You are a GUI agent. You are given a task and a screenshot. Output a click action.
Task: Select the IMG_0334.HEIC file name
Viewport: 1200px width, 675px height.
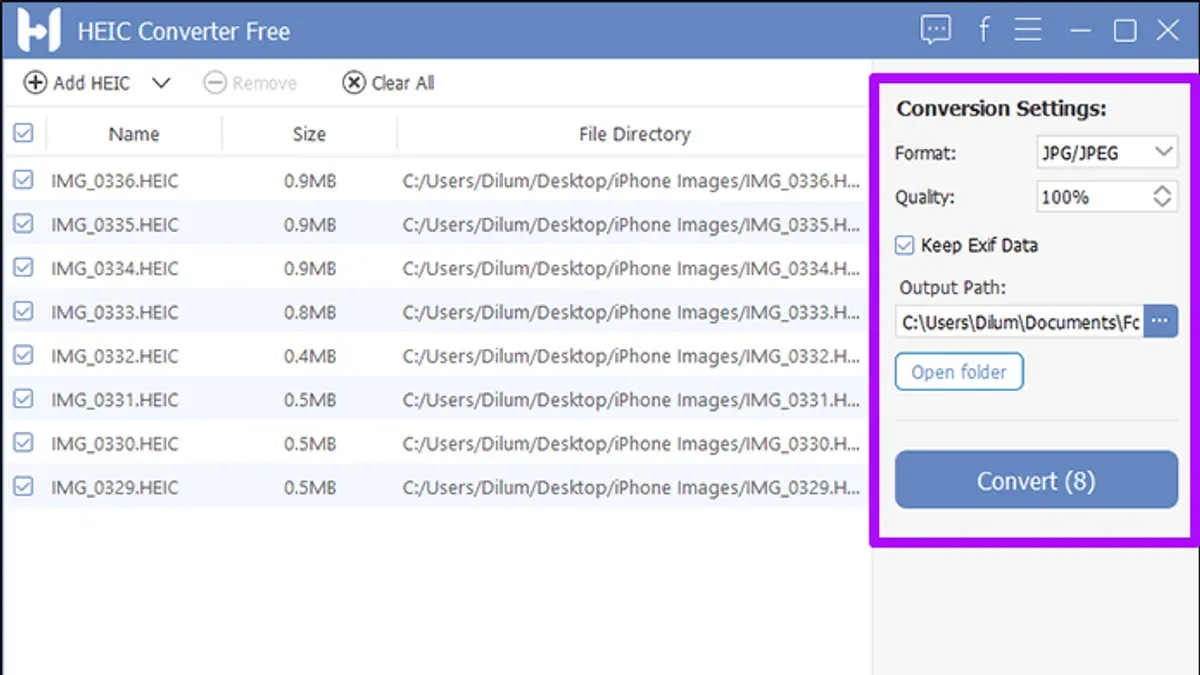click(115, 269)
